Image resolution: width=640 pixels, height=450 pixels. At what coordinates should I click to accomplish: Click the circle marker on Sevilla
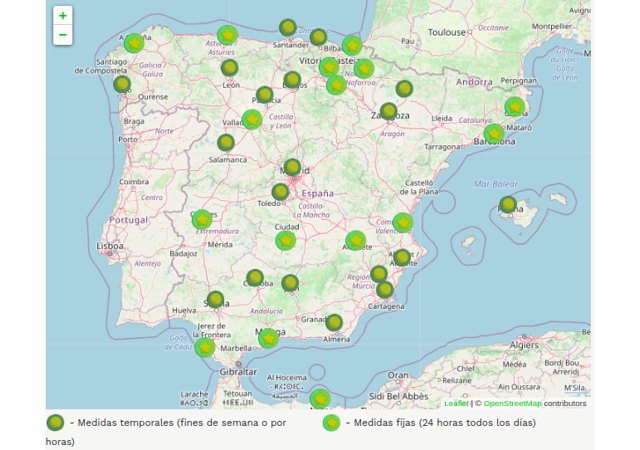tap(216, 299)
